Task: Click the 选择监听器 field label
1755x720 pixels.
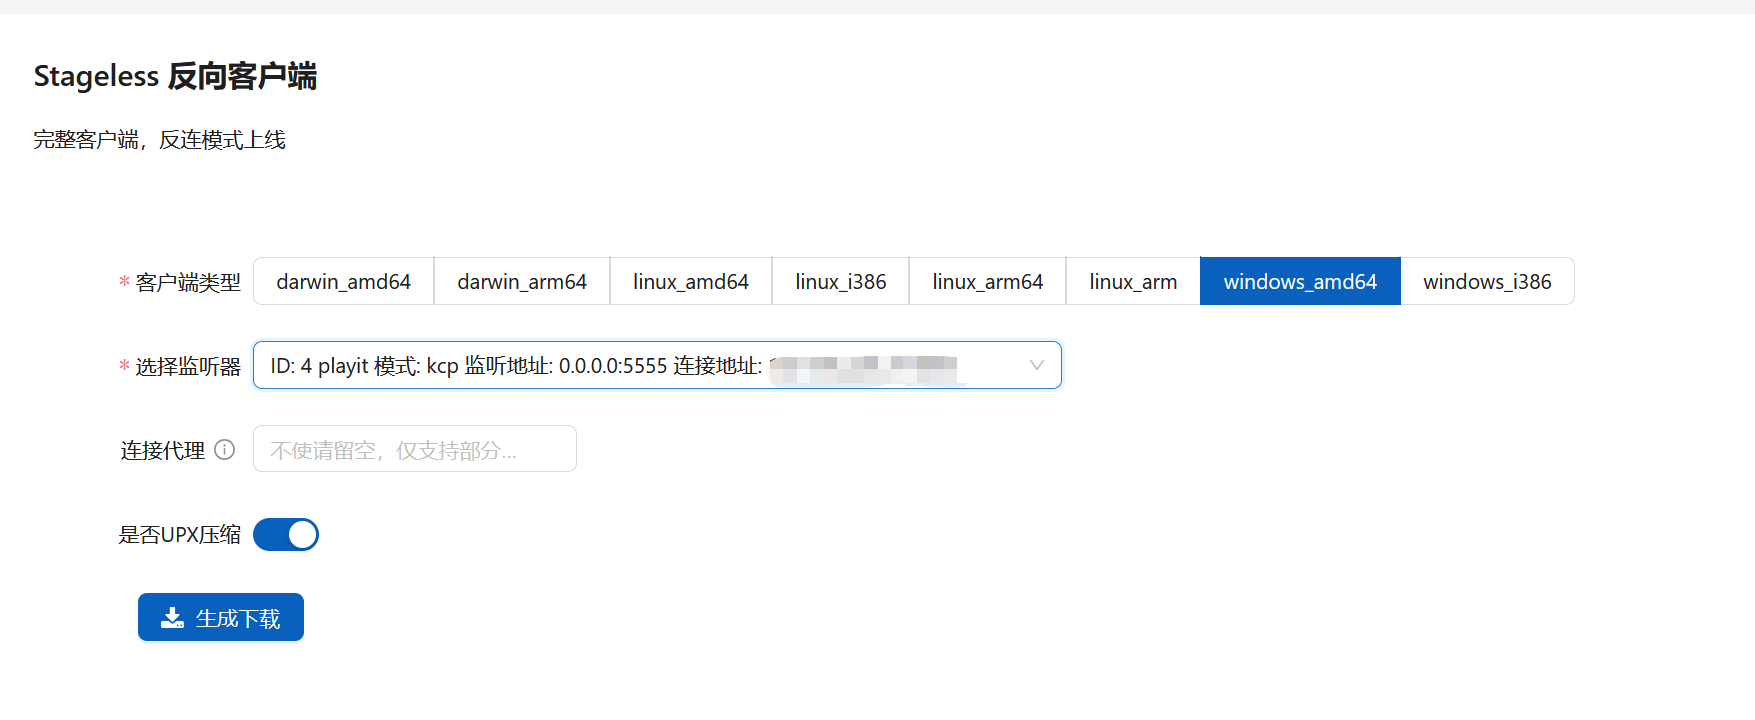Action: [x=188, y=367]
